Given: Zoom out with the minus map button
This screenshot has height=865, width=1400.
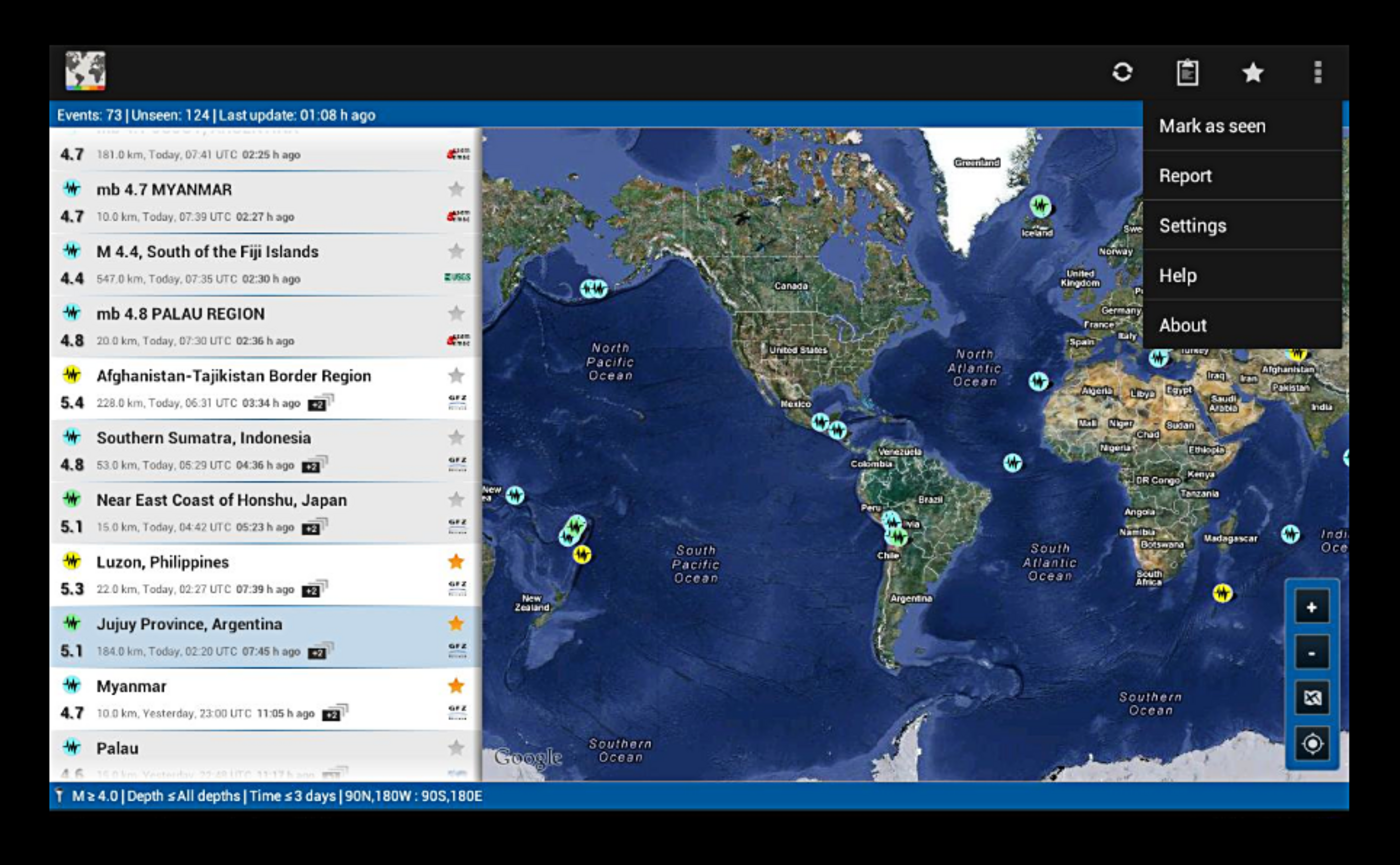Looking at the screenshot, I should tap(1311, 653).
